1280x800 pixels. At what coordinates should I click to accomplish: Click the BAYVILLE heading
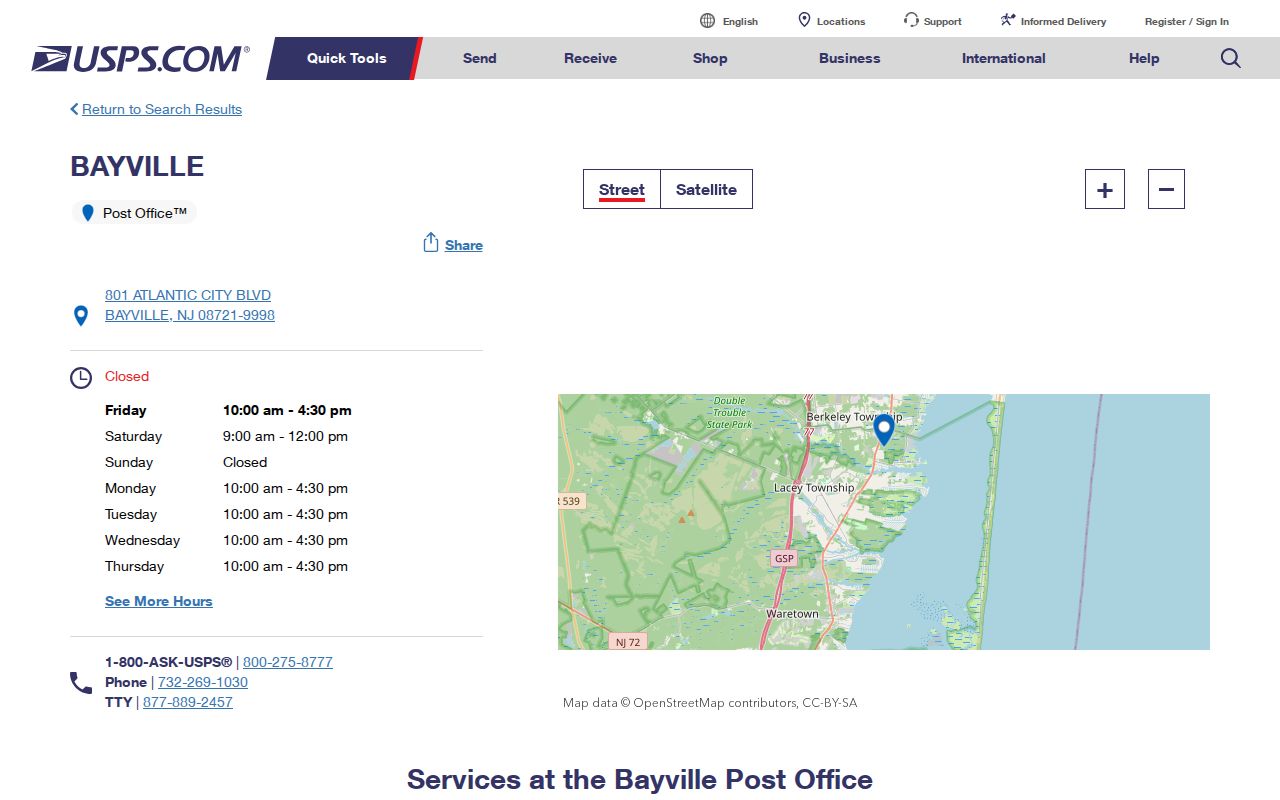click(137, 166)
